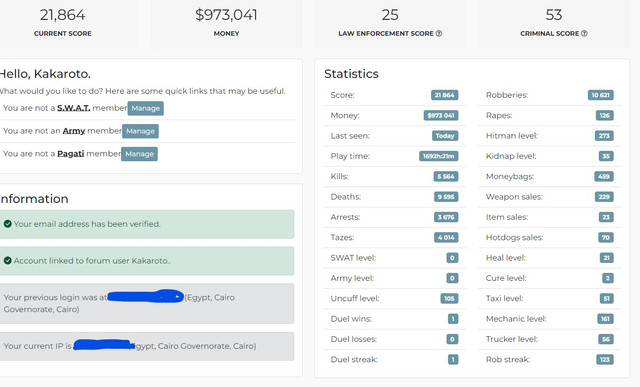Screen dimensions: 640x387
Task: Click the Money badge $973 041
Action: 441,116
